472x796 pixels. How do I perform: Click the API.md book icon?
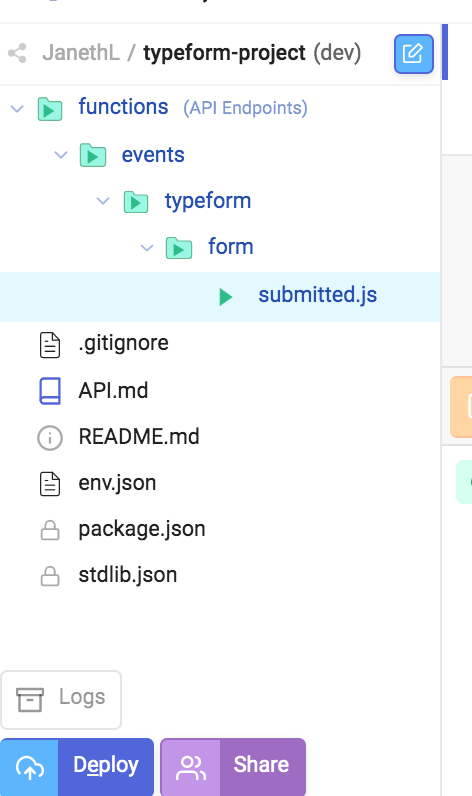pos(50,391)
